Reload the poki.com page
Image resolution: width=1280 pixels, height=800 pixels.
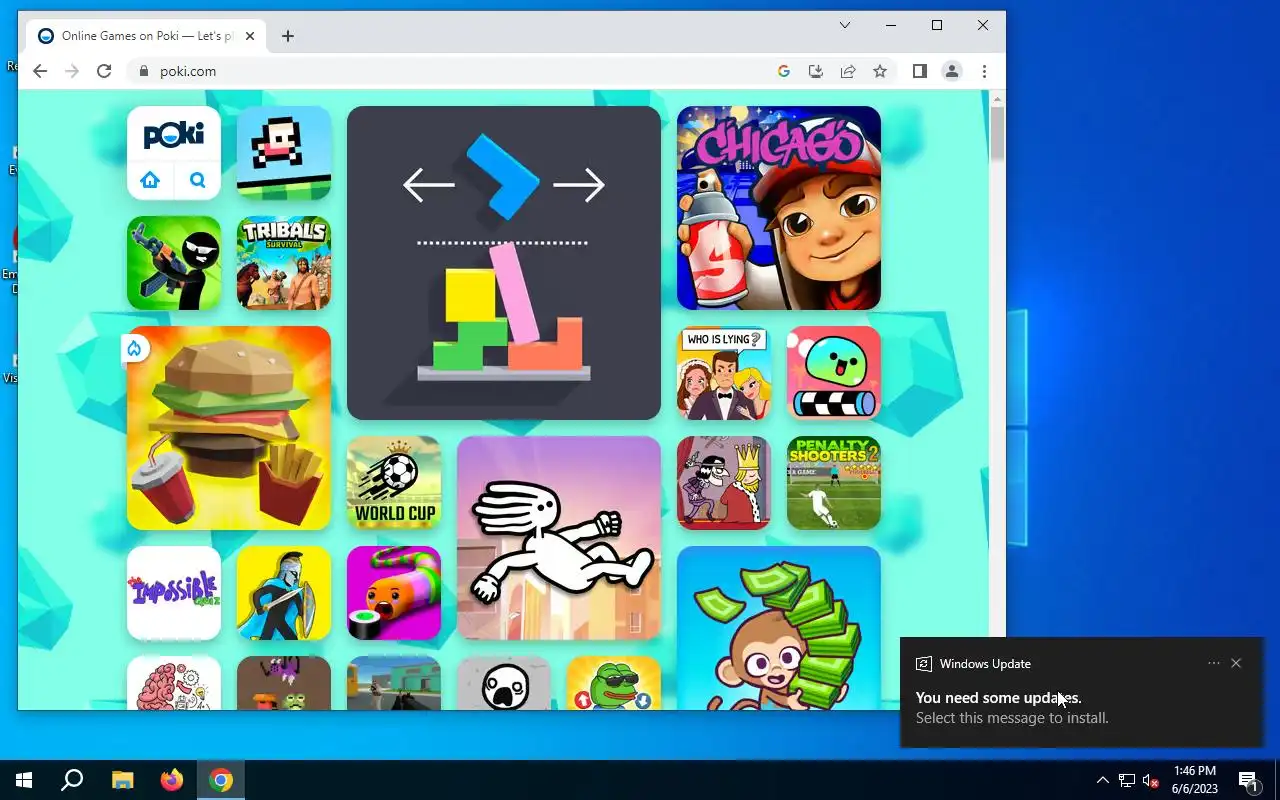coord(104,71)
